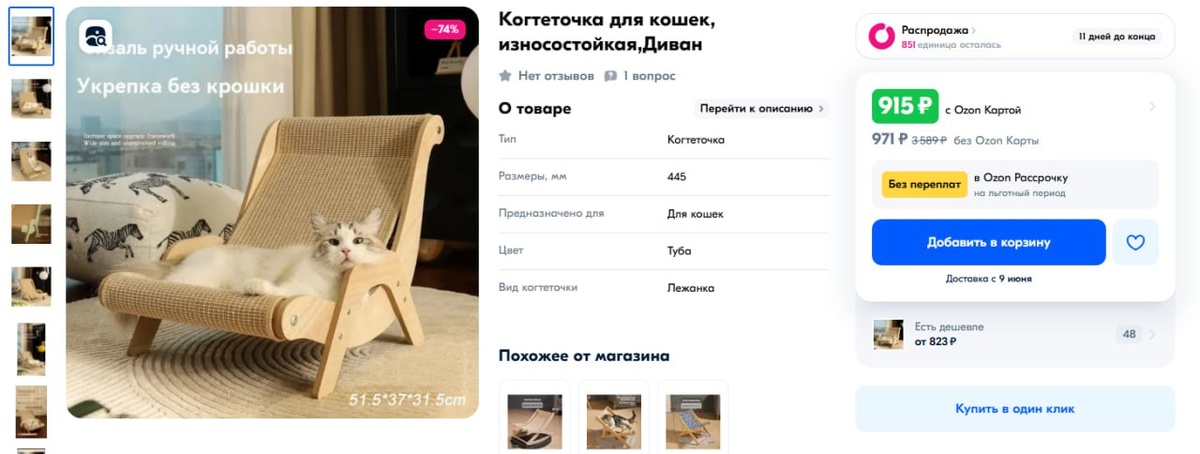Click the main cat lounger product image
This screenshot has width=1200, height=454.
(272, 213)
